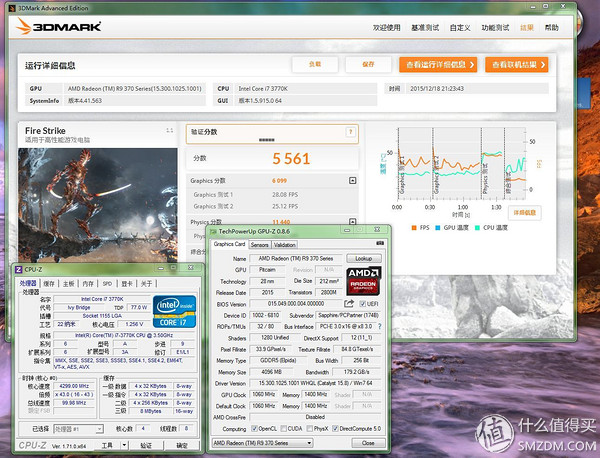Click the Close button in GPU-Z

click(x=368, y=443)
